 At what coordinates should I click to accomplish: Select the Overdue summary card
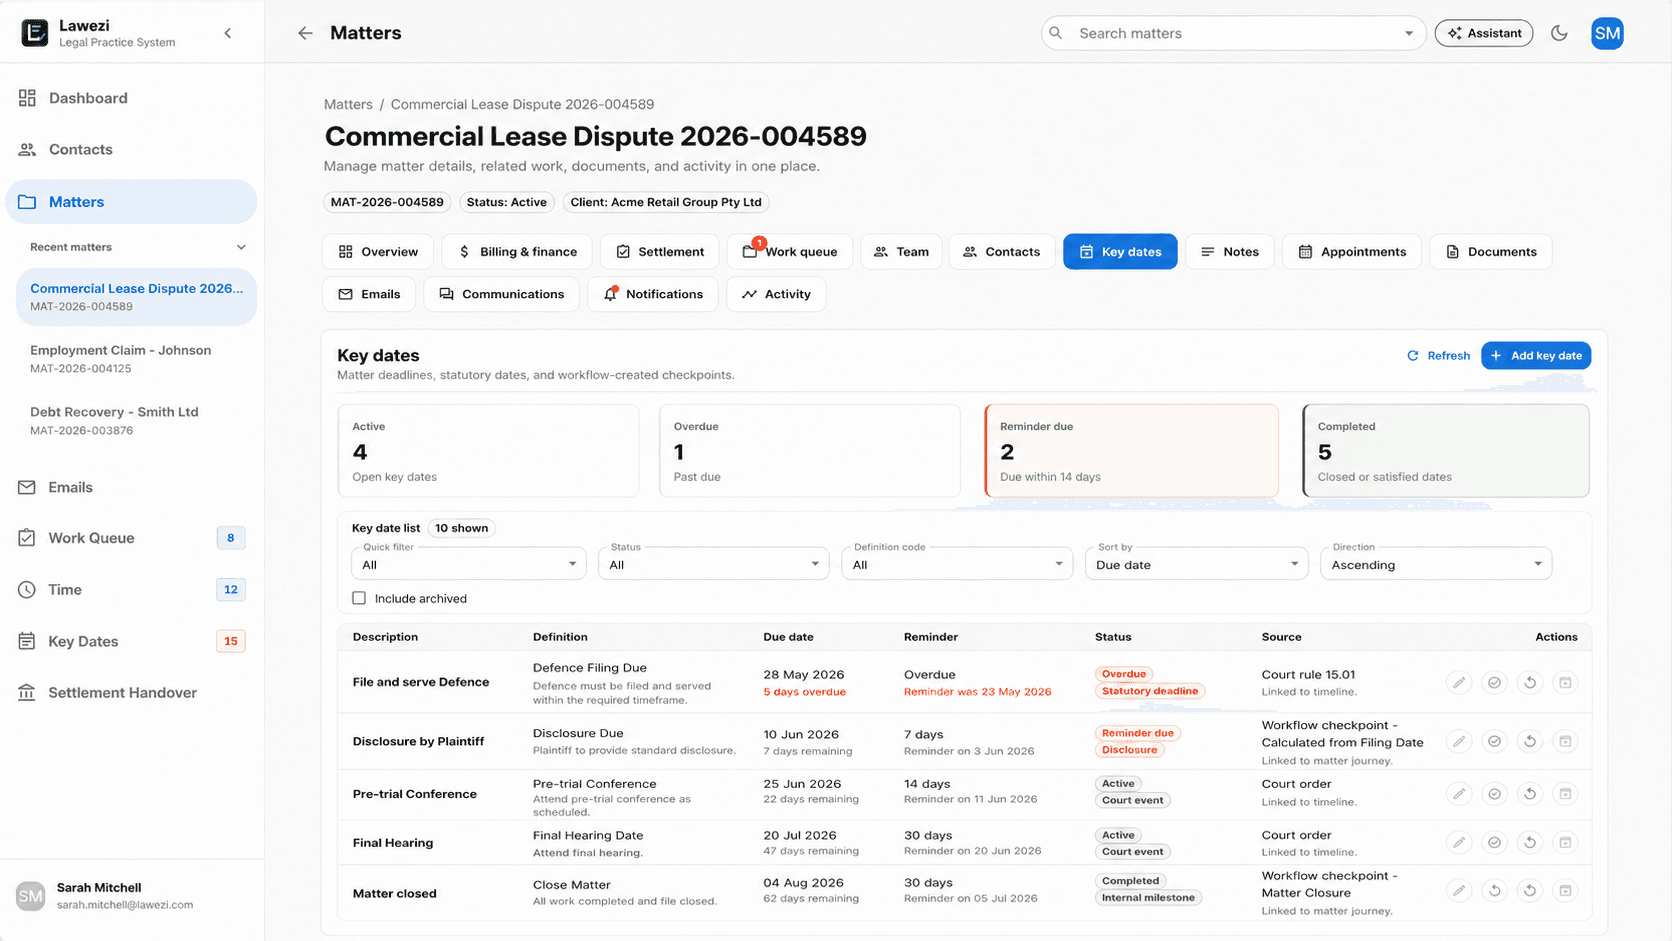pos(810,451)
